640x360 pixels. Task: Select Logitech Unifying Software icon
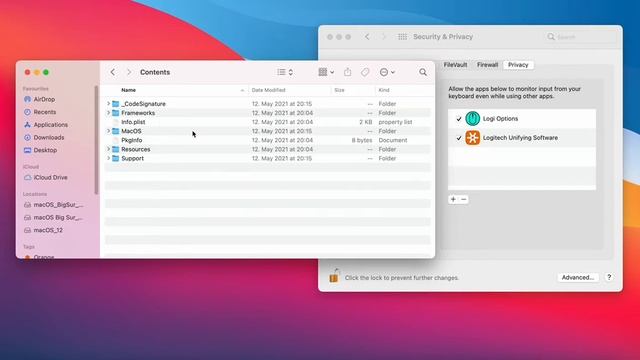473,138
